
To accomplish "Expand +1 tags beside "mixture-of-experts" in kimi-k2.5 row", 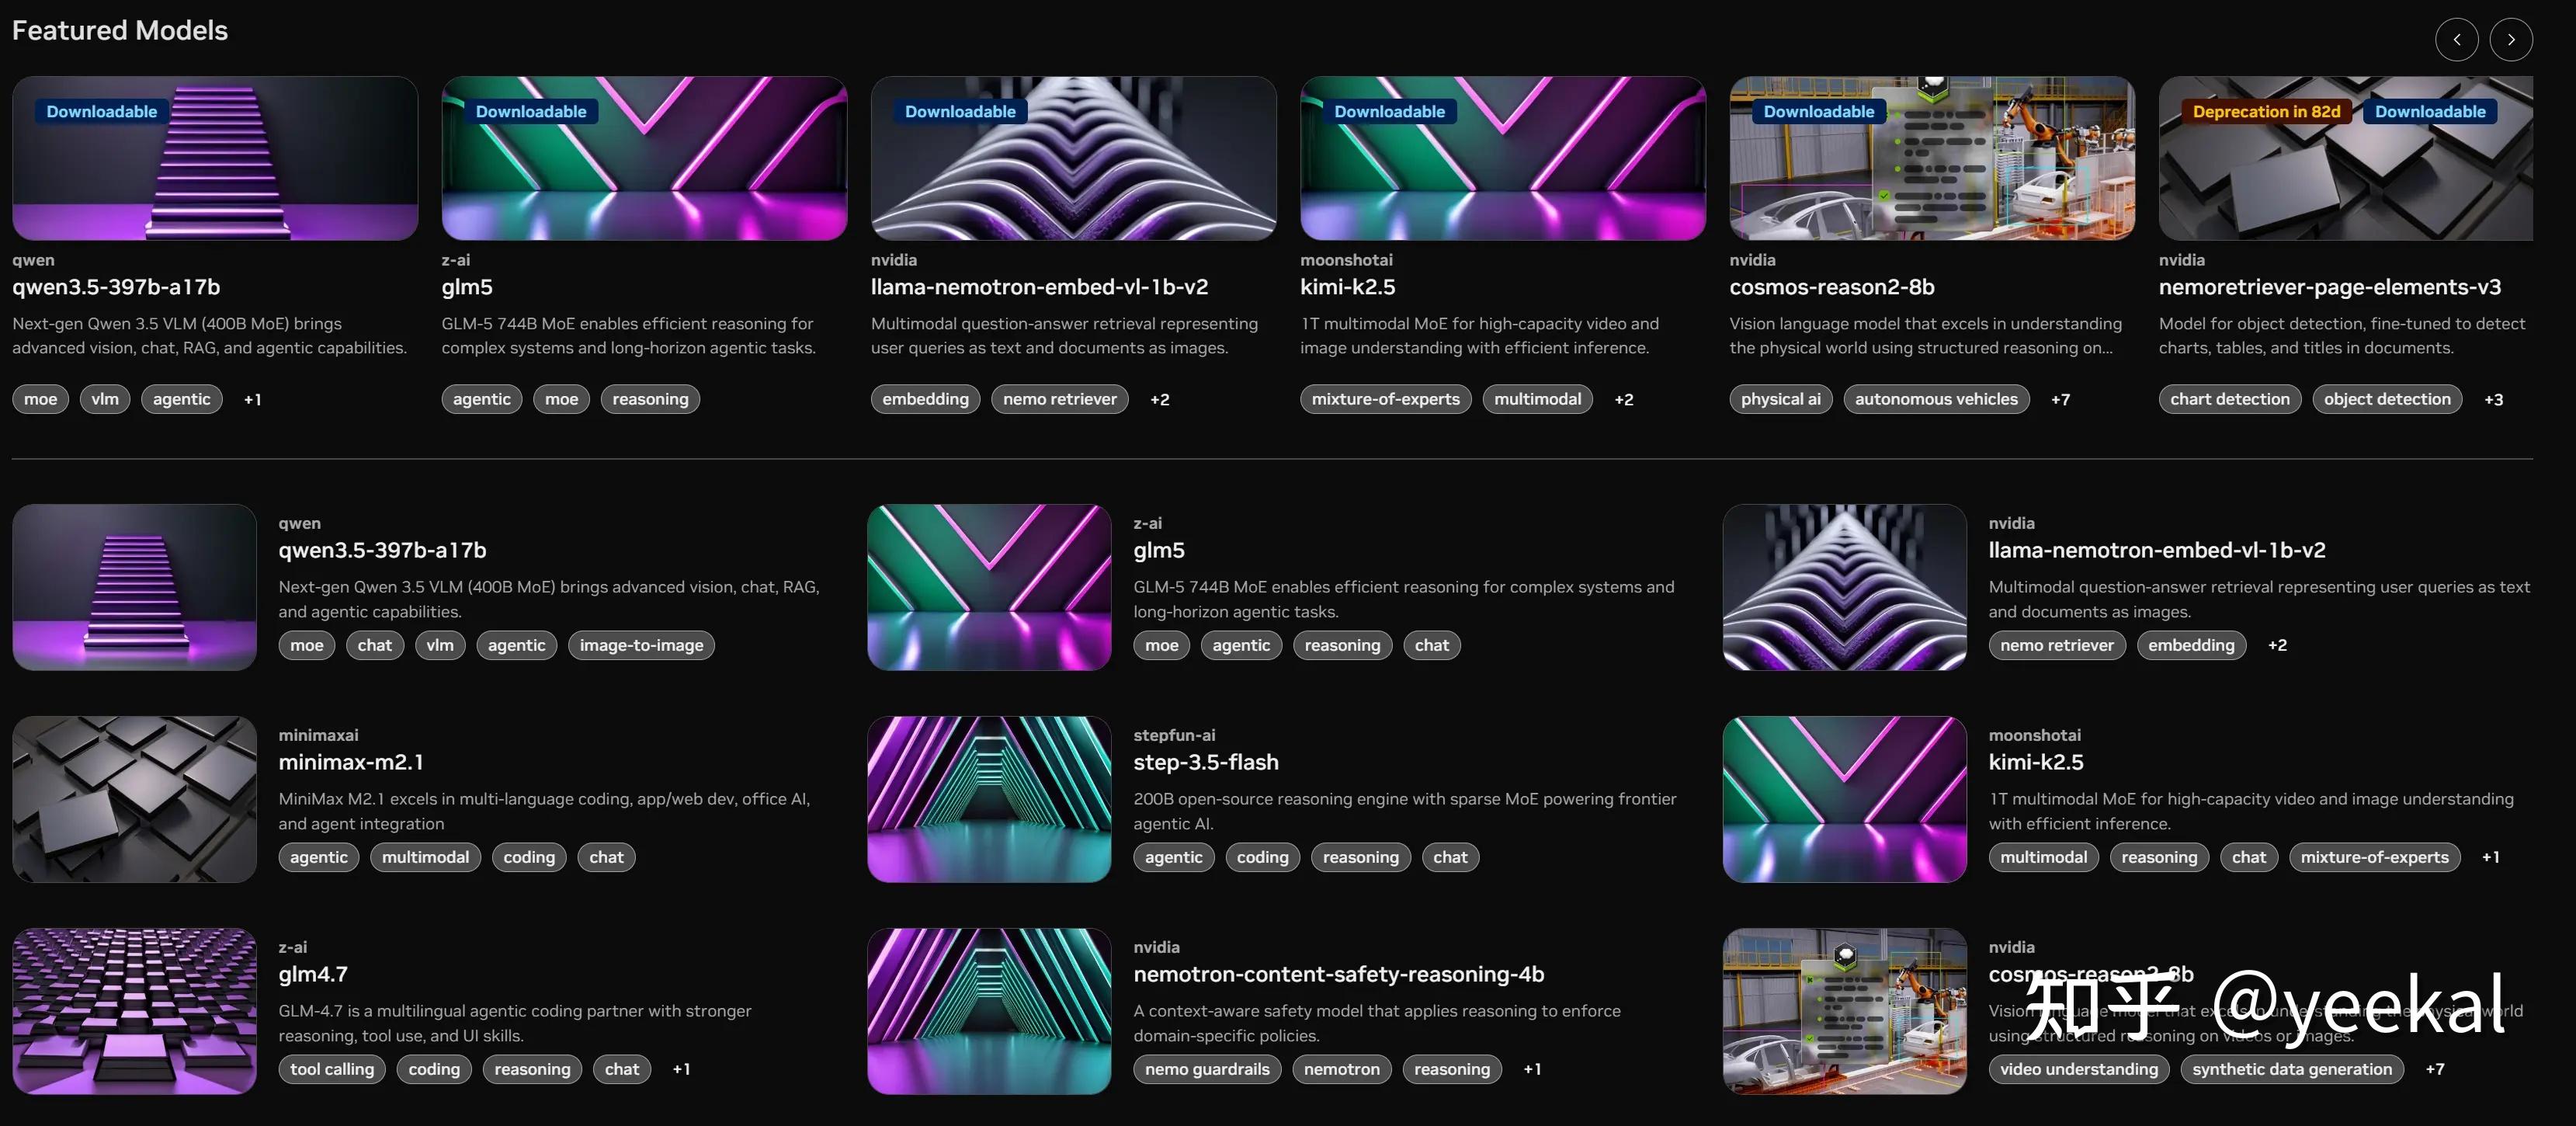I will [2490, 857].
